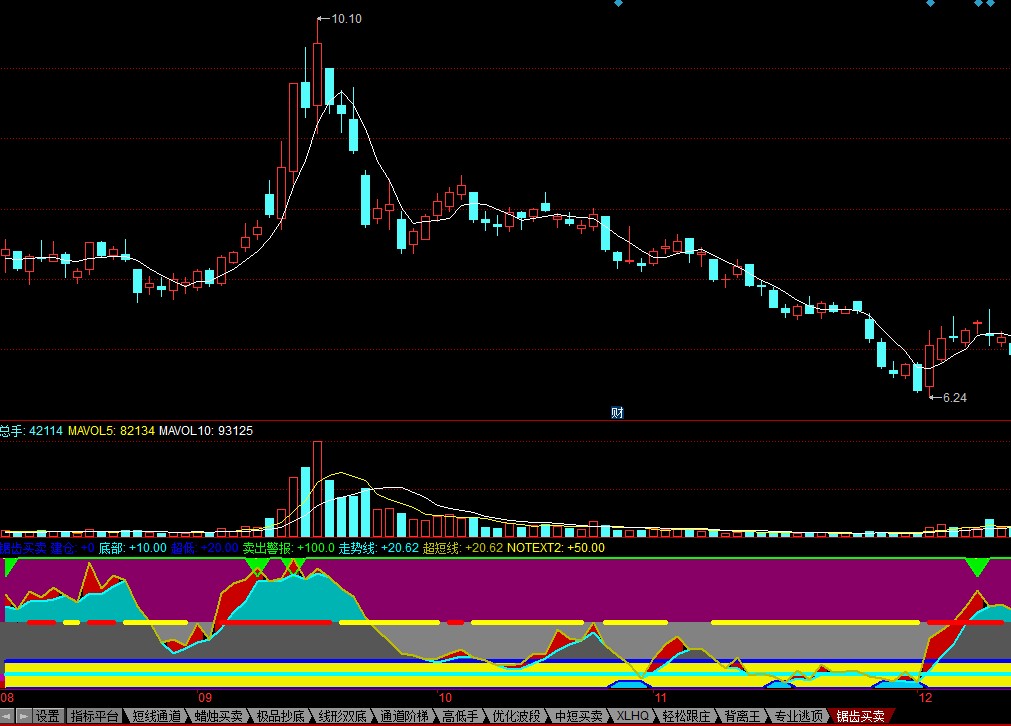The width and height of the screenshot is (1011, 726).
Task: Click the green triangle signal near December
Action: point(977,566)
